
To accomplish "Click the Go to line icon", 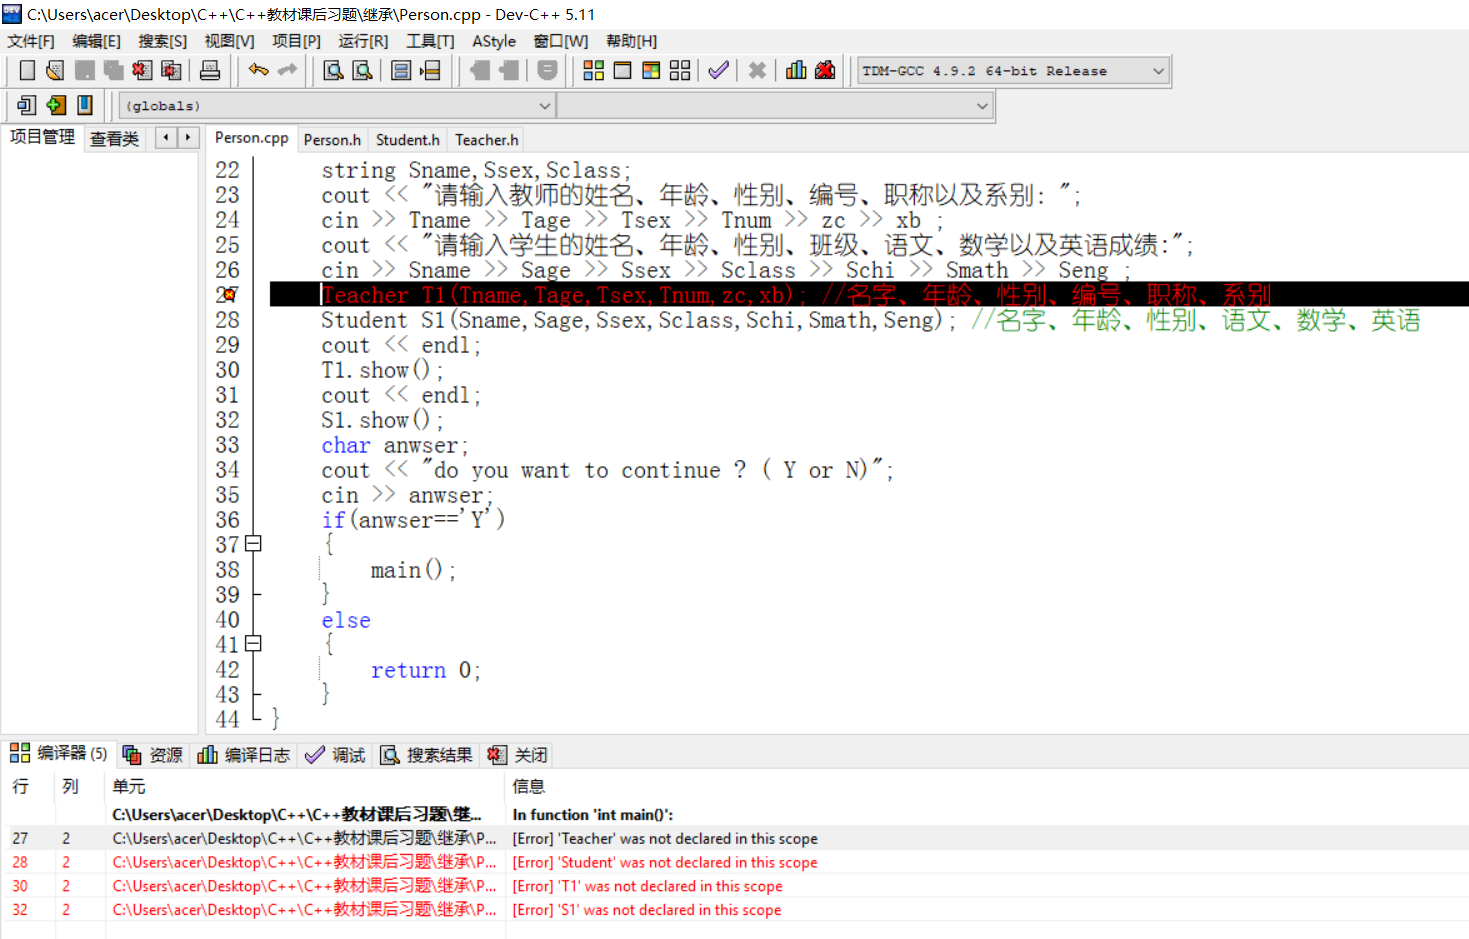I will click(x=430, y=70).
